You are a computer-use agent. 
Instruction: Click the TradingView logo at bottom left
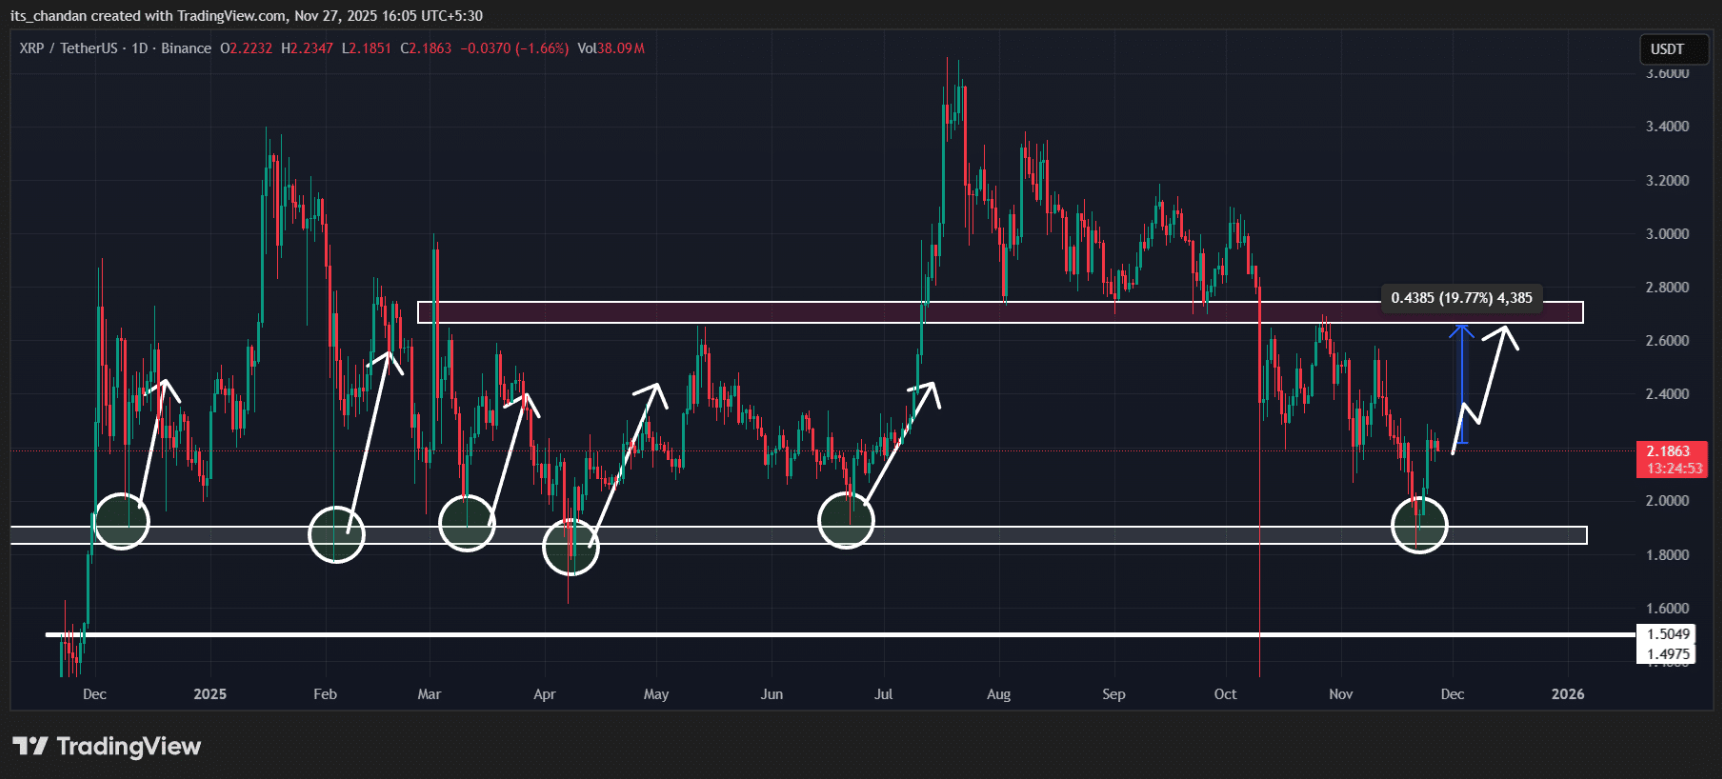(107, 746)
